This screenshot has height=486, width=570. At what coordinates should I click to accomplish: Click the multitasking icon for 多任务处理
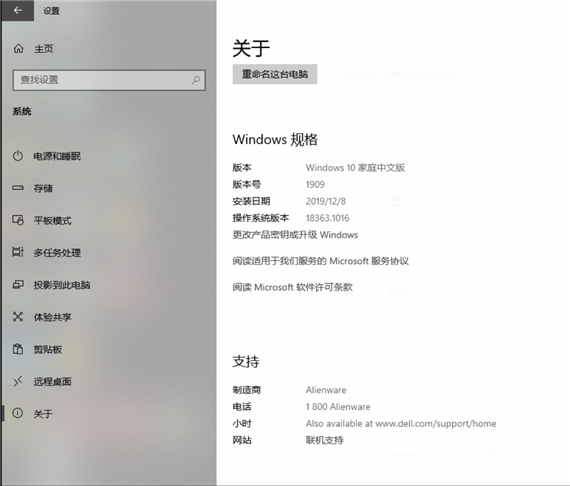coord(18,252)
